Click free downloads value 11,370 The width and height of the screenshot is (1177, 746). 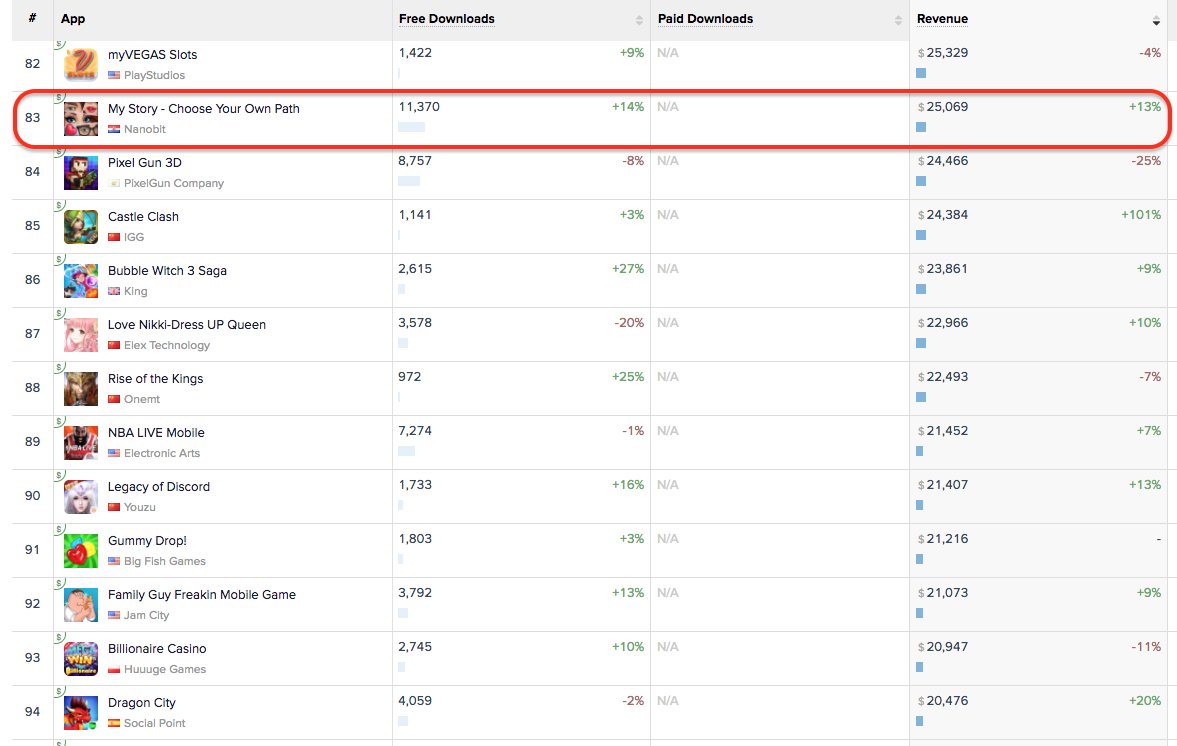(x=419, y=107)
